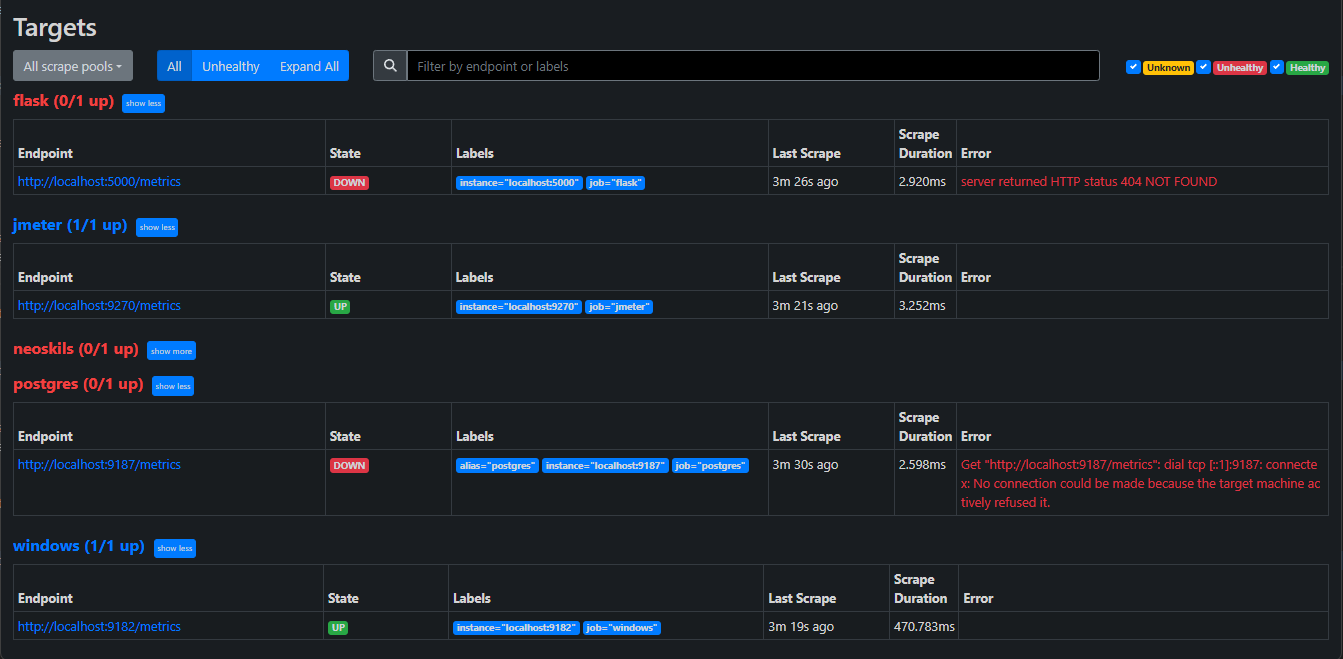The height and width of the screenshot is (659, 1343).
Task: Expand the neoskils pool with show more
Action: coord(171,351)
